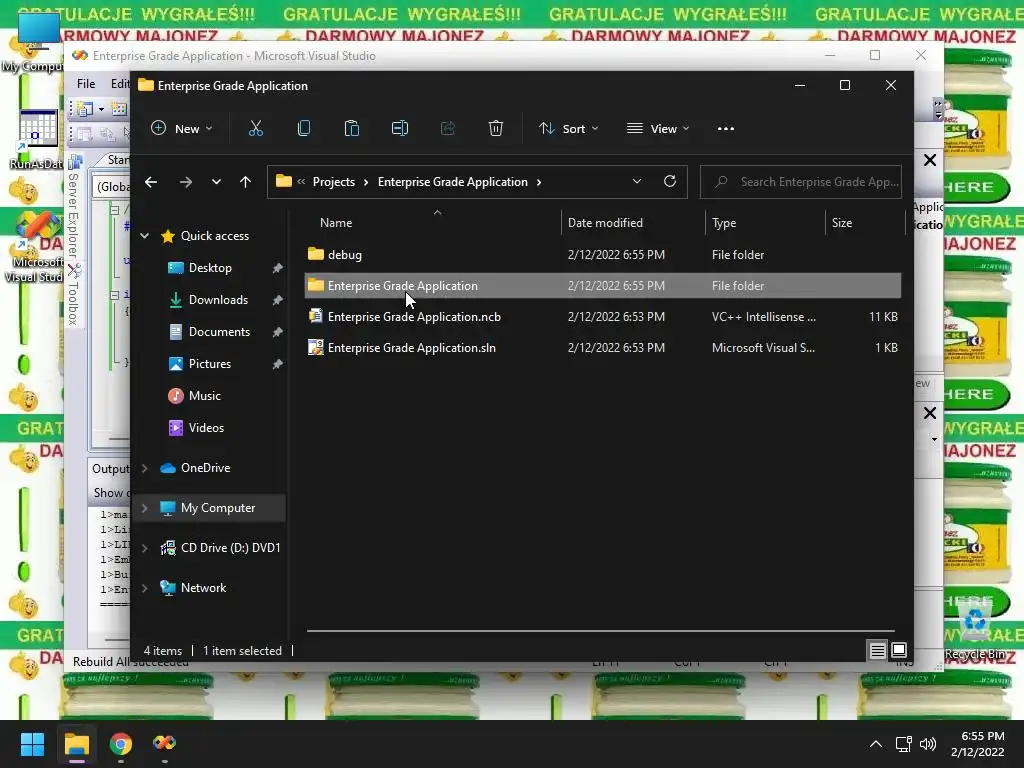The width and height of the screenshot is (1024, 768).
Task: Switch to details view icon in status bar
Action: coord(878,650)
